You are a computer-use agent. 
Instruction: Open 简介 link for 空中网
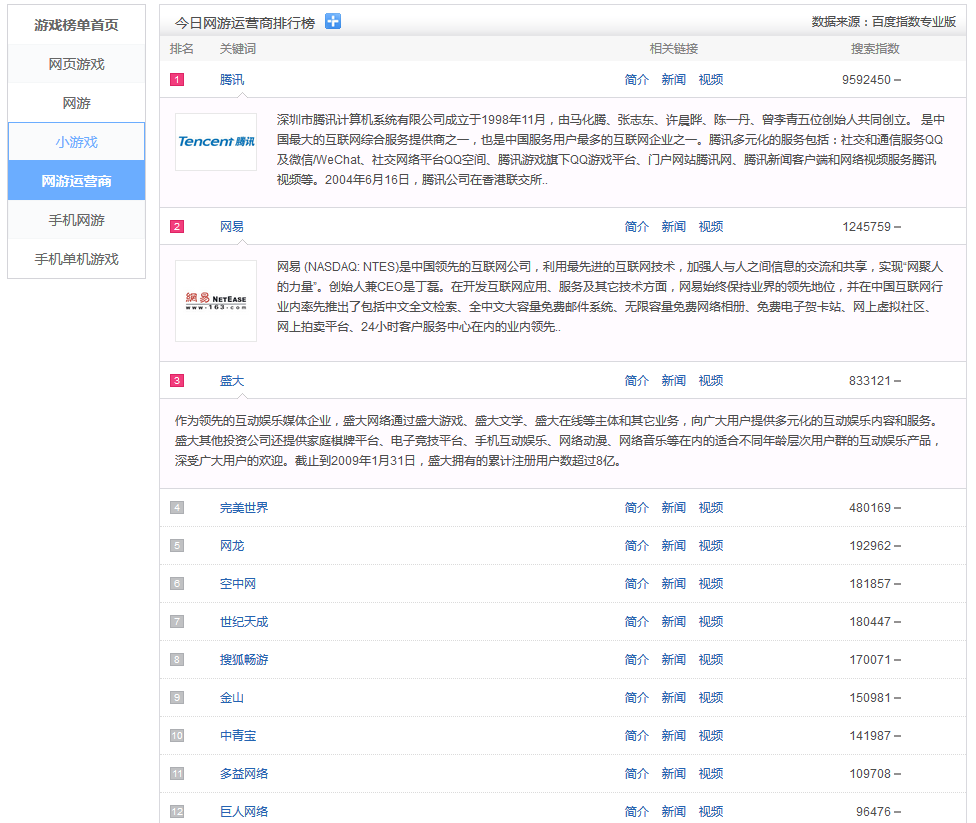[x=637, y=583]
